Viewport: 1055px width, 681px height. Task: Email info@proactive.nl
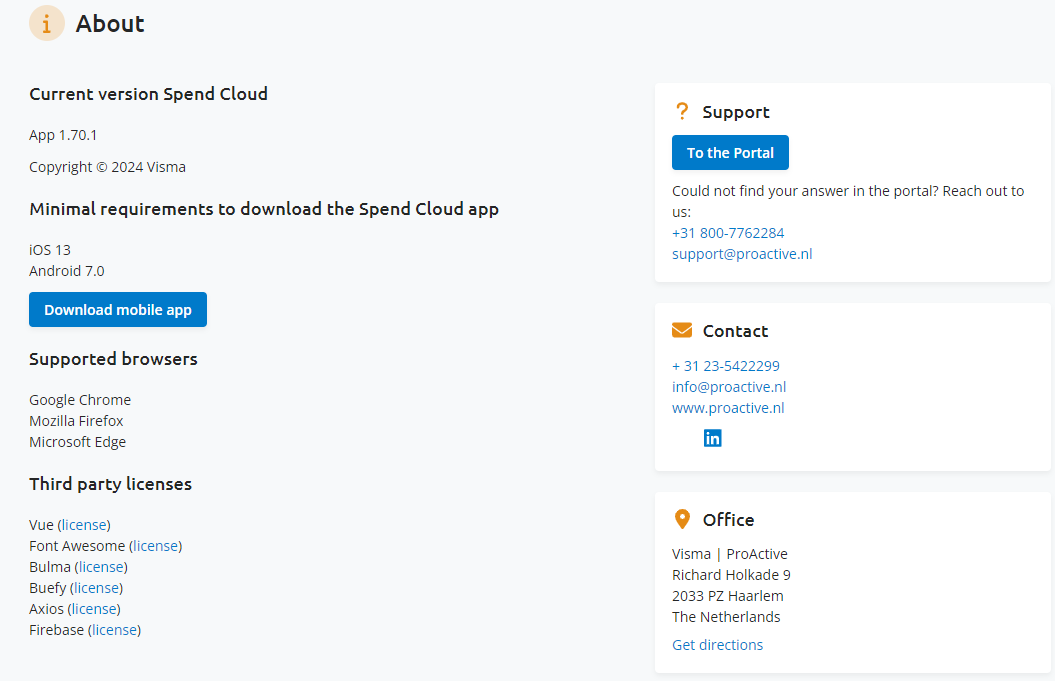(x=729, y=387)
